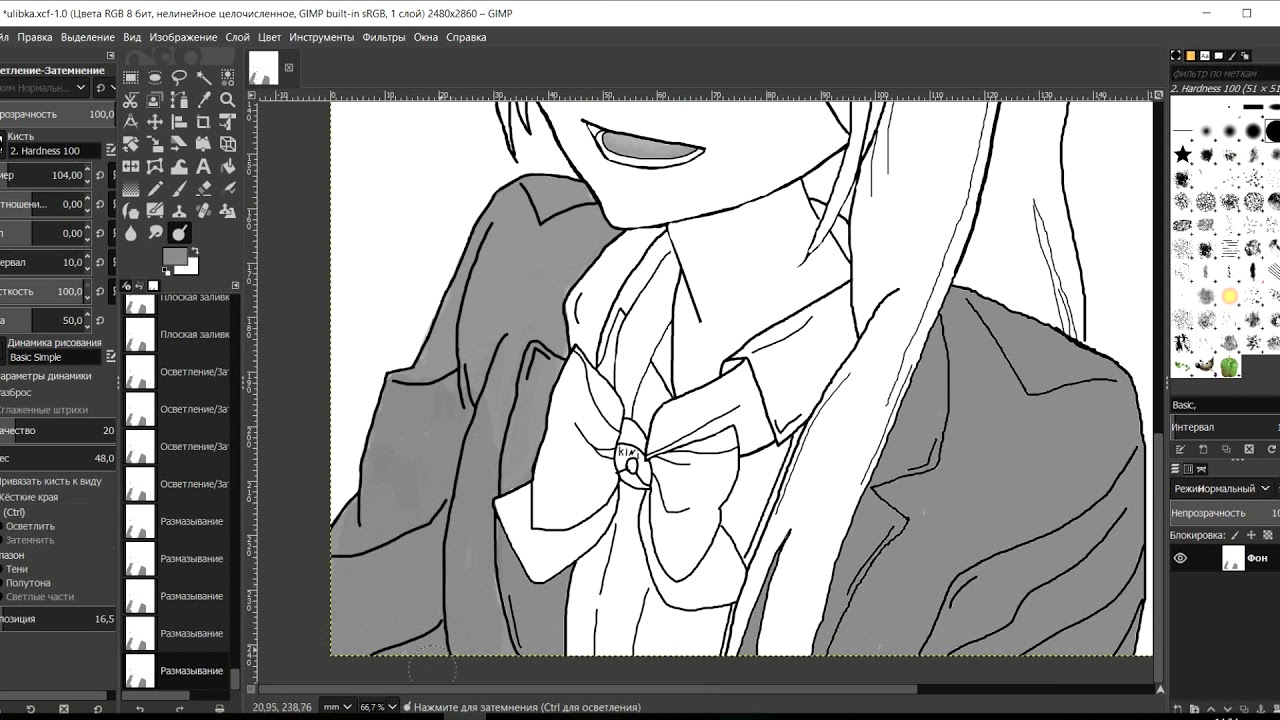Select the Затемнить radio option
The height and width of the screenshot is (720, 1280).
tap(28, 540)
